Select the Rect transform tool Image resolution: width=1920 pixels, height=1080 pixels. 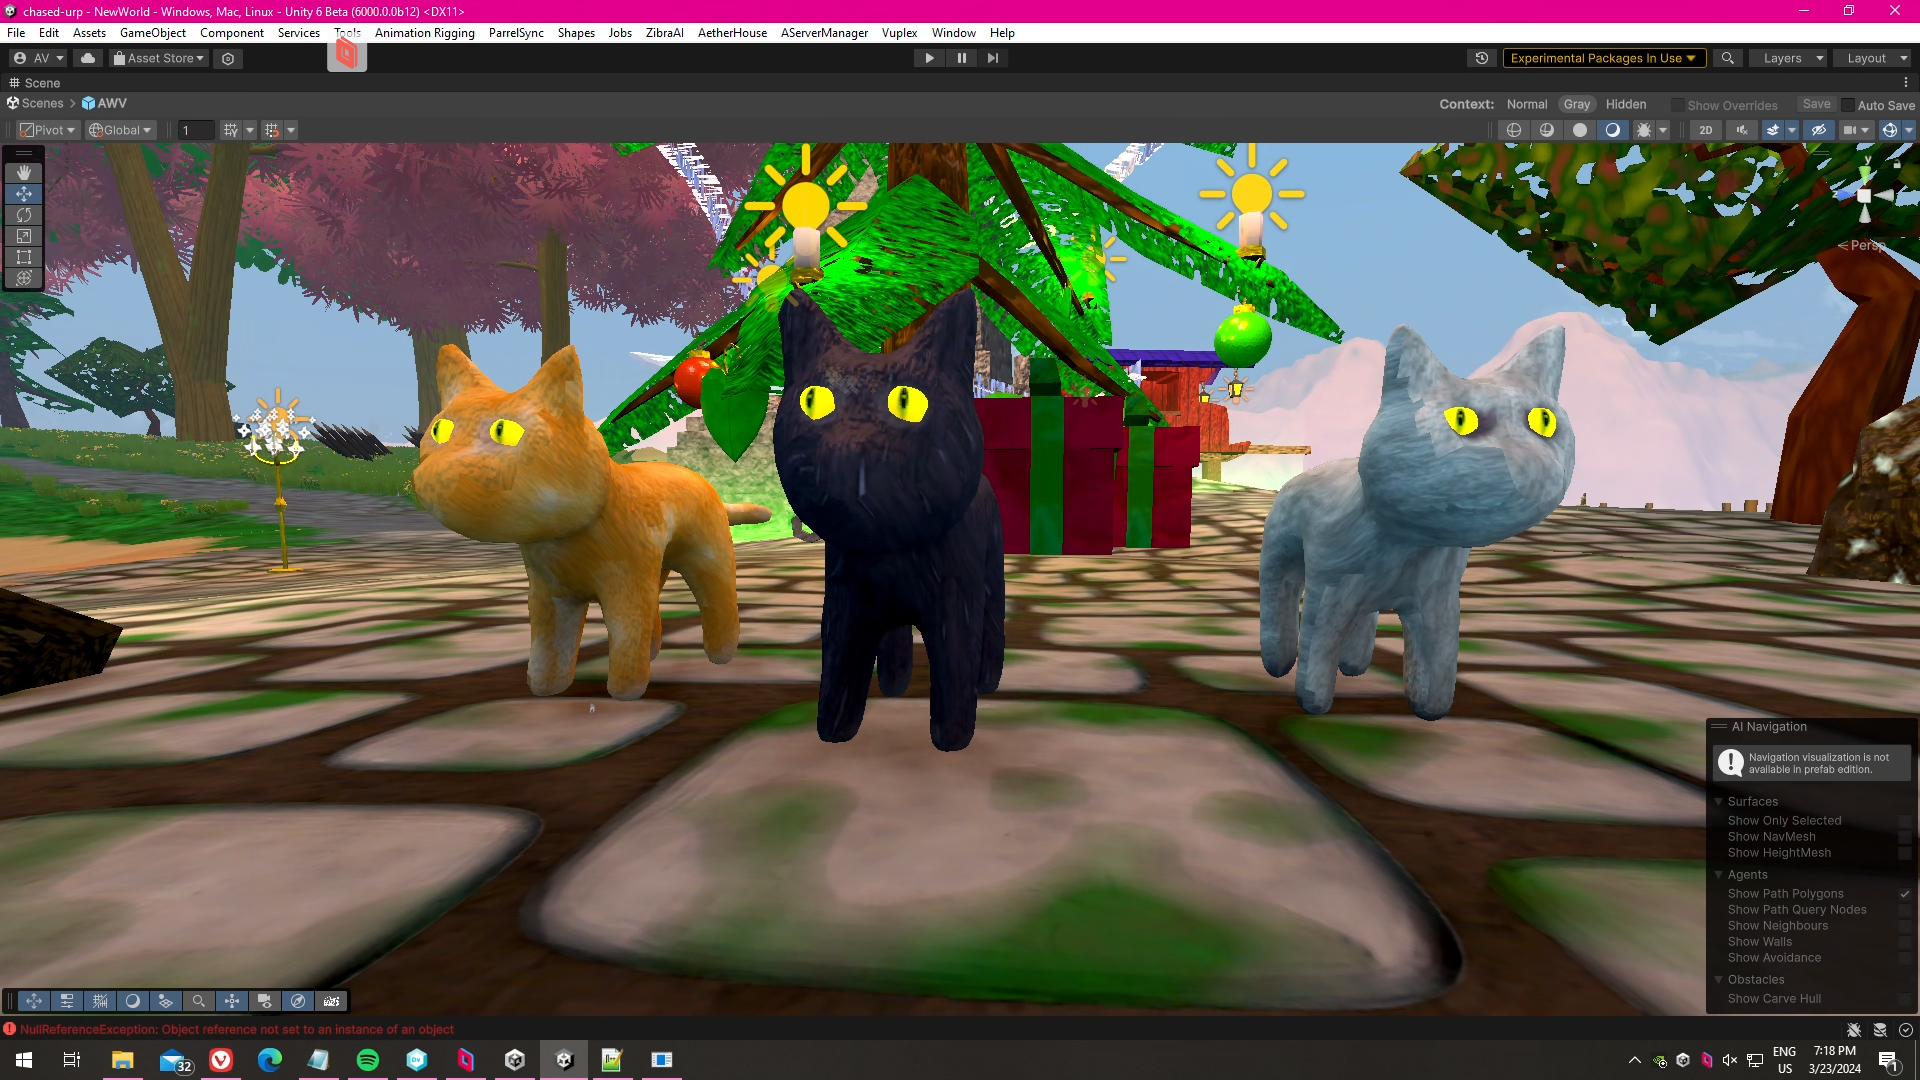click(x=24, y=257)
